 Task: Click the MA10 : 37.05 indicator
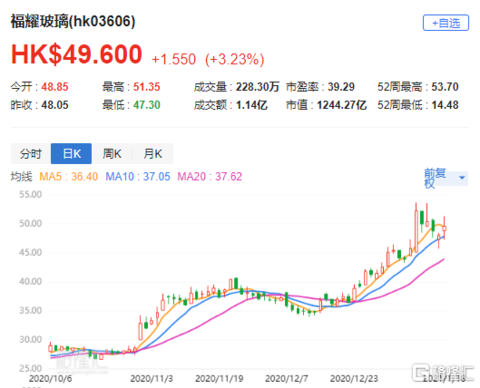[138, 176]
